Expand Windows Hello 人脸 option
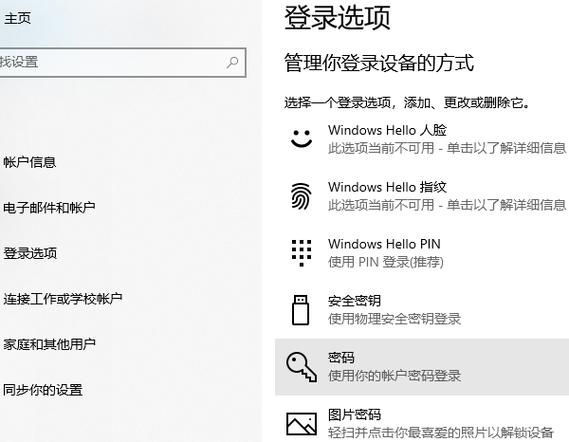569x442 pixels. [422, 139]
